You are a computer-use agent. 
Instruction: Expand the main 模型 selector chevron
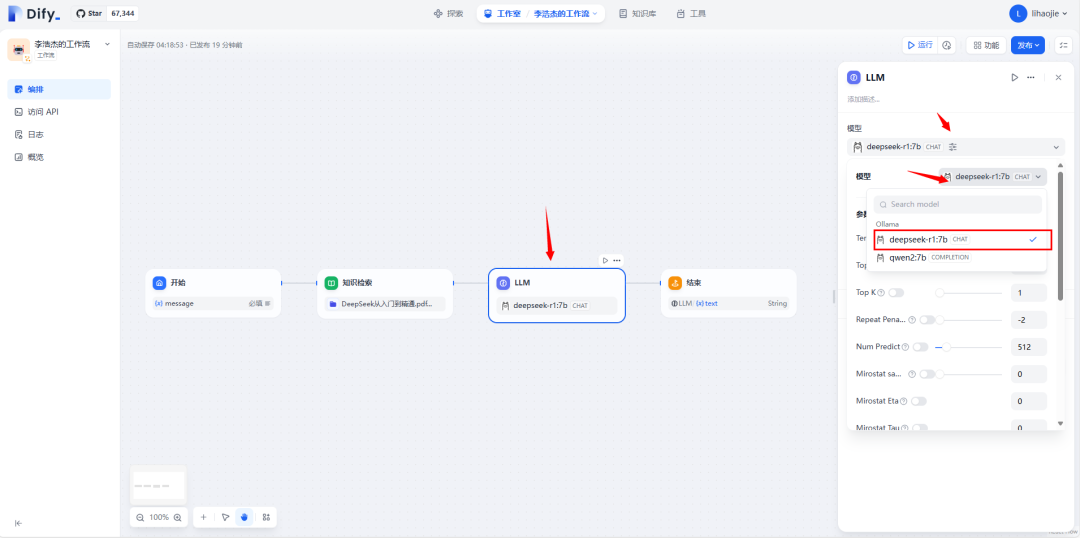pyautogui.click(x=1056, y=147)
